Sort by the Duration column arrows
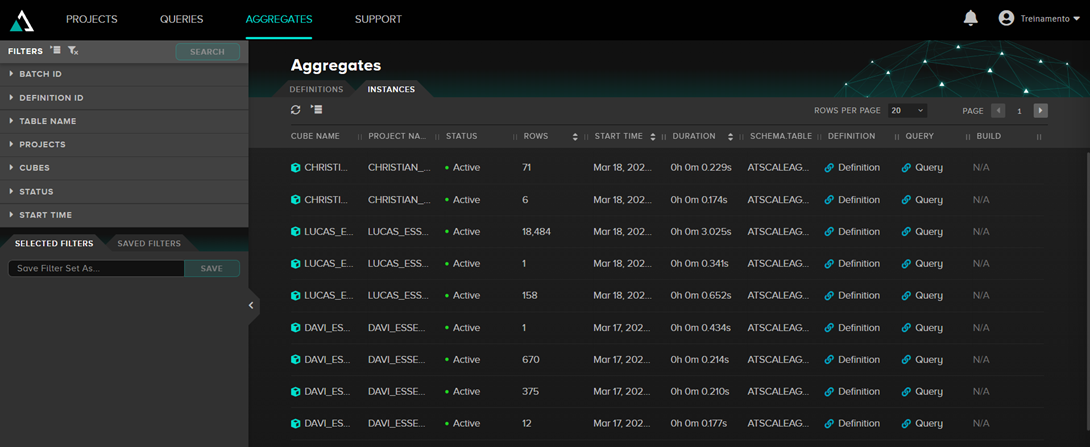Image resolution: width=1090 pixels, height=447 pixels. pyautogui.click(x=728, y=137)
